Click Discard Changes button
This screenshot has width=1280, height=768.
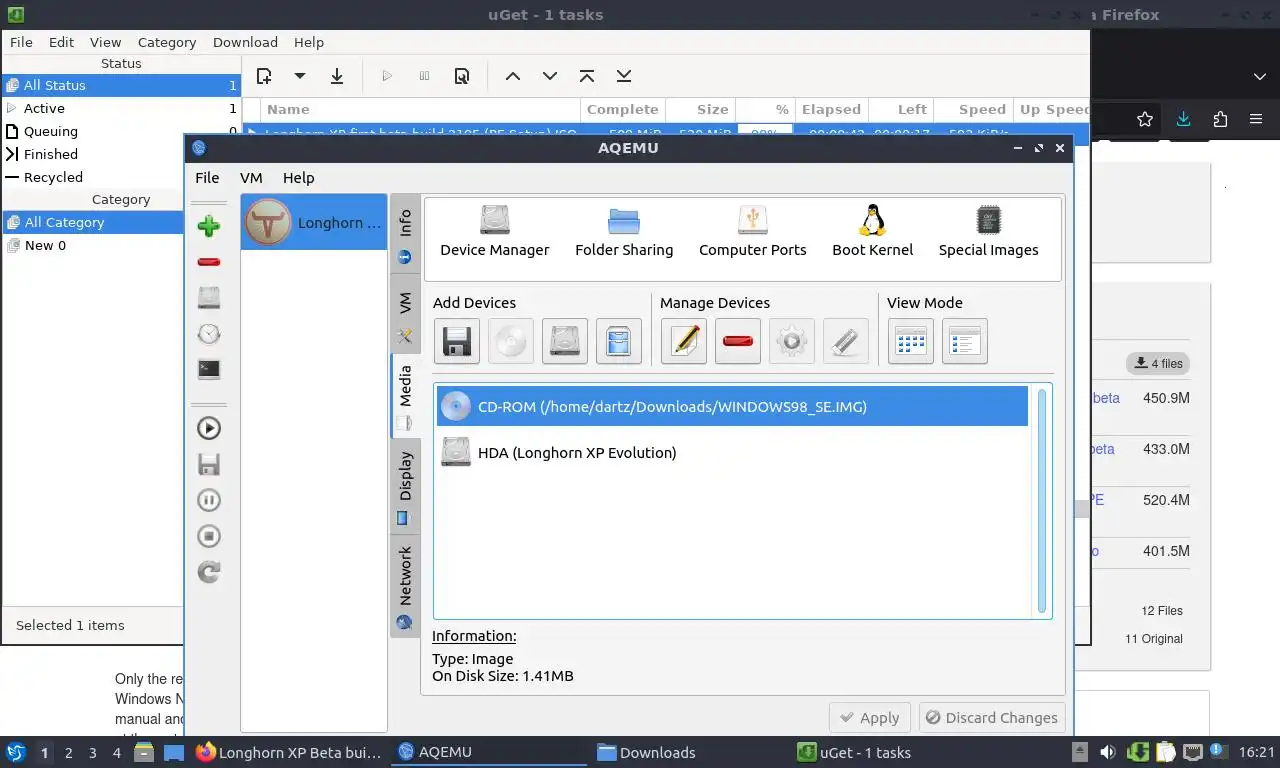pos(991,717)
